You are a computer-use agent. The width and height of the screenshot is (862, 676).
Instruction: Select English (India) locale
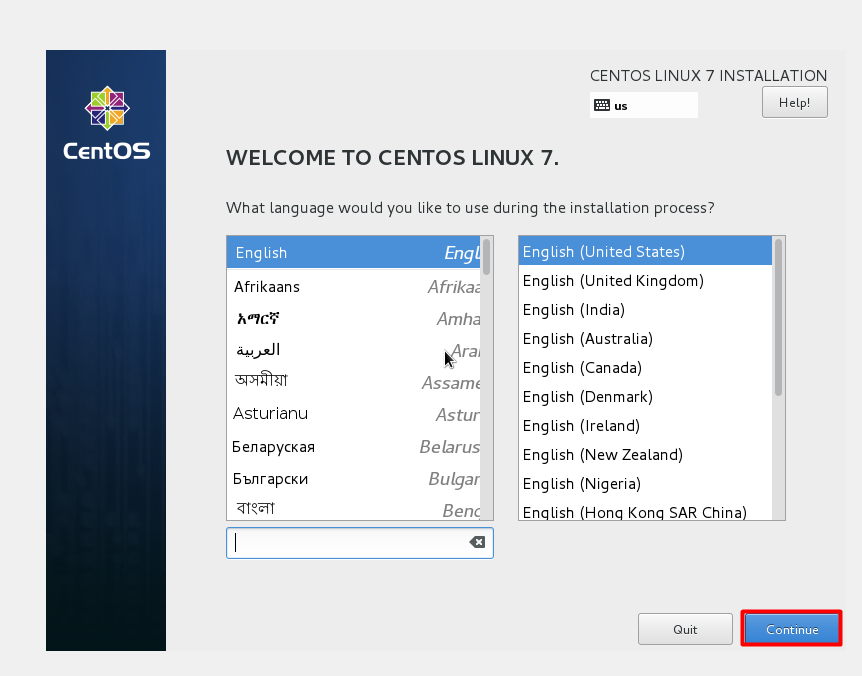[574, 310]
